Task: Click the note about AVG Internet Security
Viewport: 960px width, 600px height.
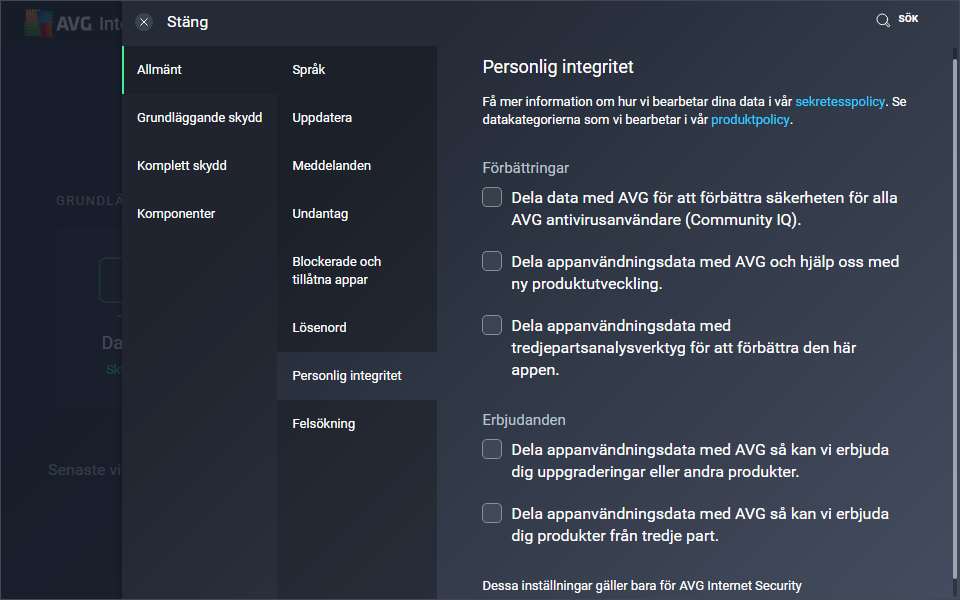Action: pos(642,586)
